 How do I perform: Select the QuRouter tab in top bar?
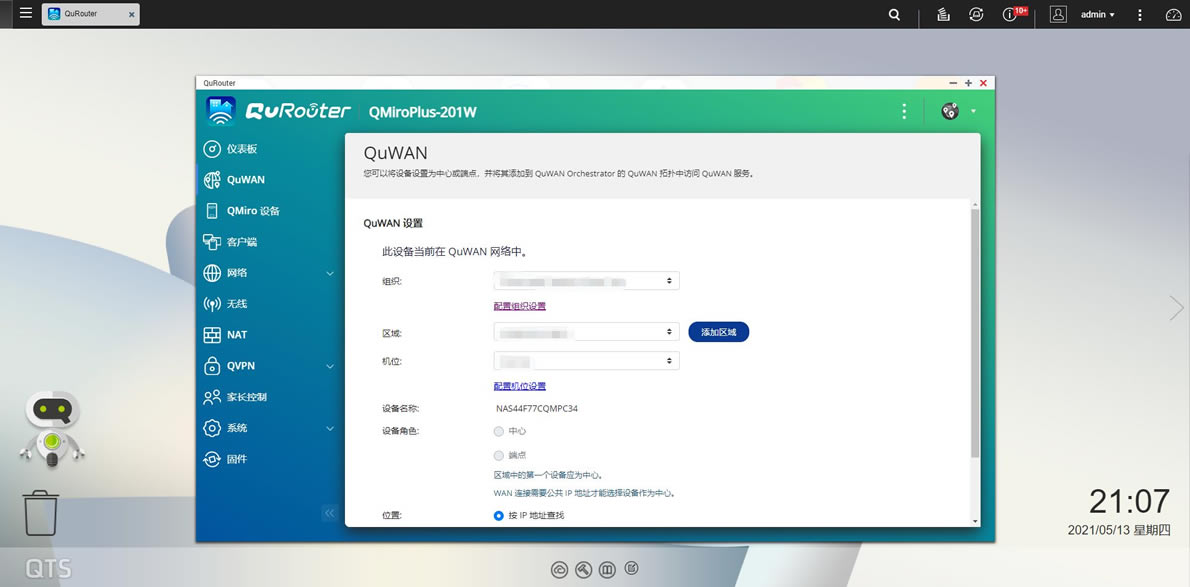(x=90, y=14)
